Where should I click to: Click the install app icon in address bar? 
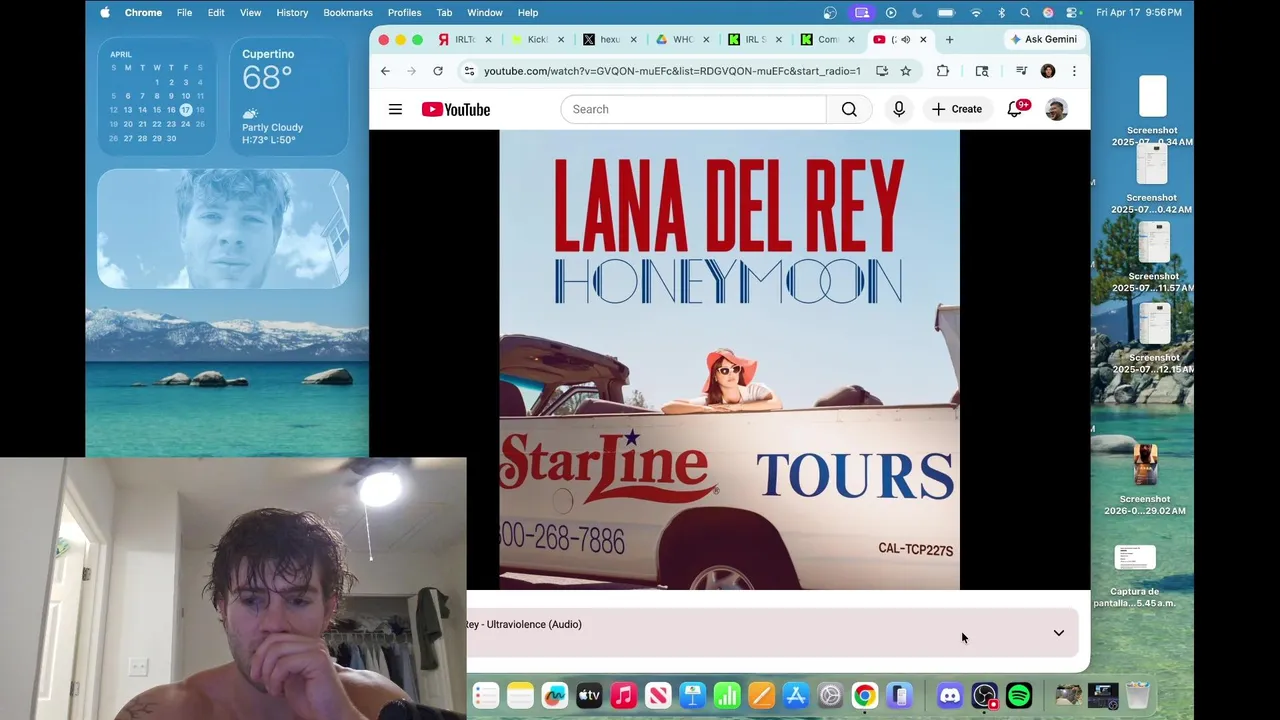pyautogui.click(x=882, y=71)
